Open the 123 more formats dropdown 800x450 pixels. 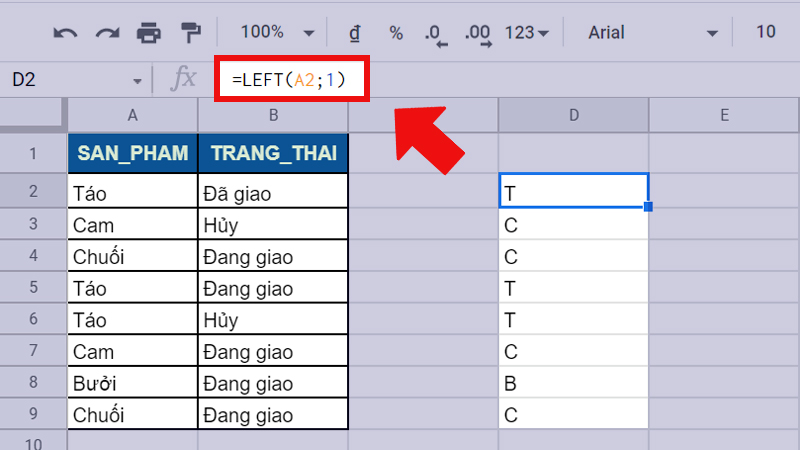(527, 33)
